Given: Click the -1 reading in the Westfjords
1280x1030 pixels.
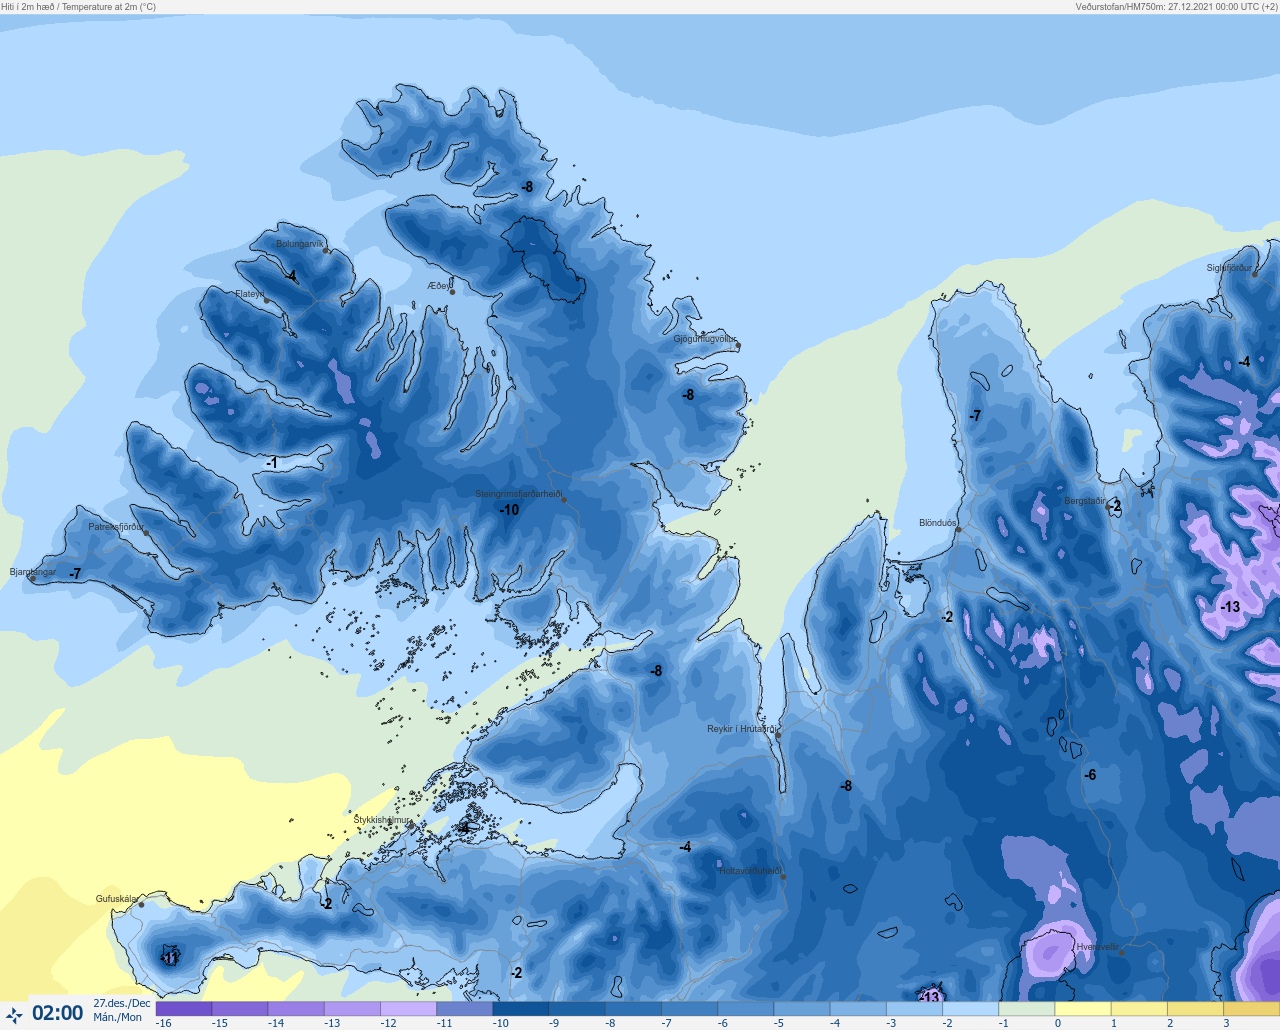Looking at the screenshot, I should [272, 463].
